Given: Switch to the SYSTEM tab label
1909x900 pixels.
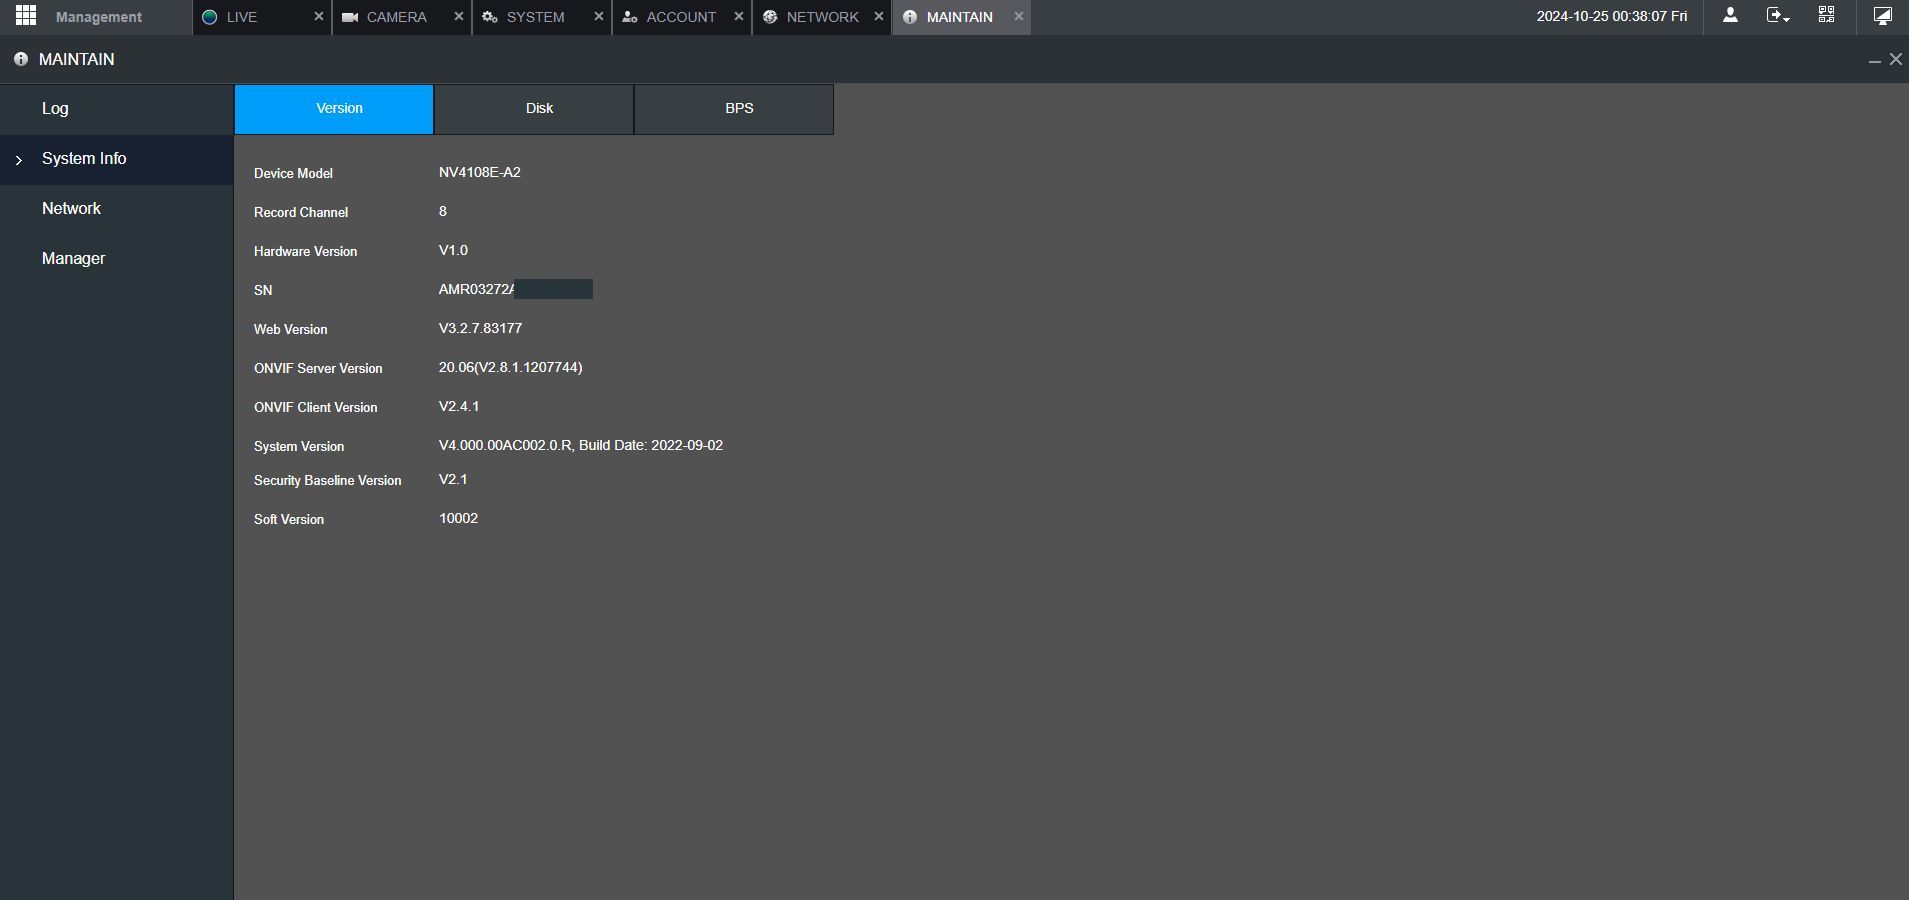Looking at the screenshot, I should click(x=535, y=17).
